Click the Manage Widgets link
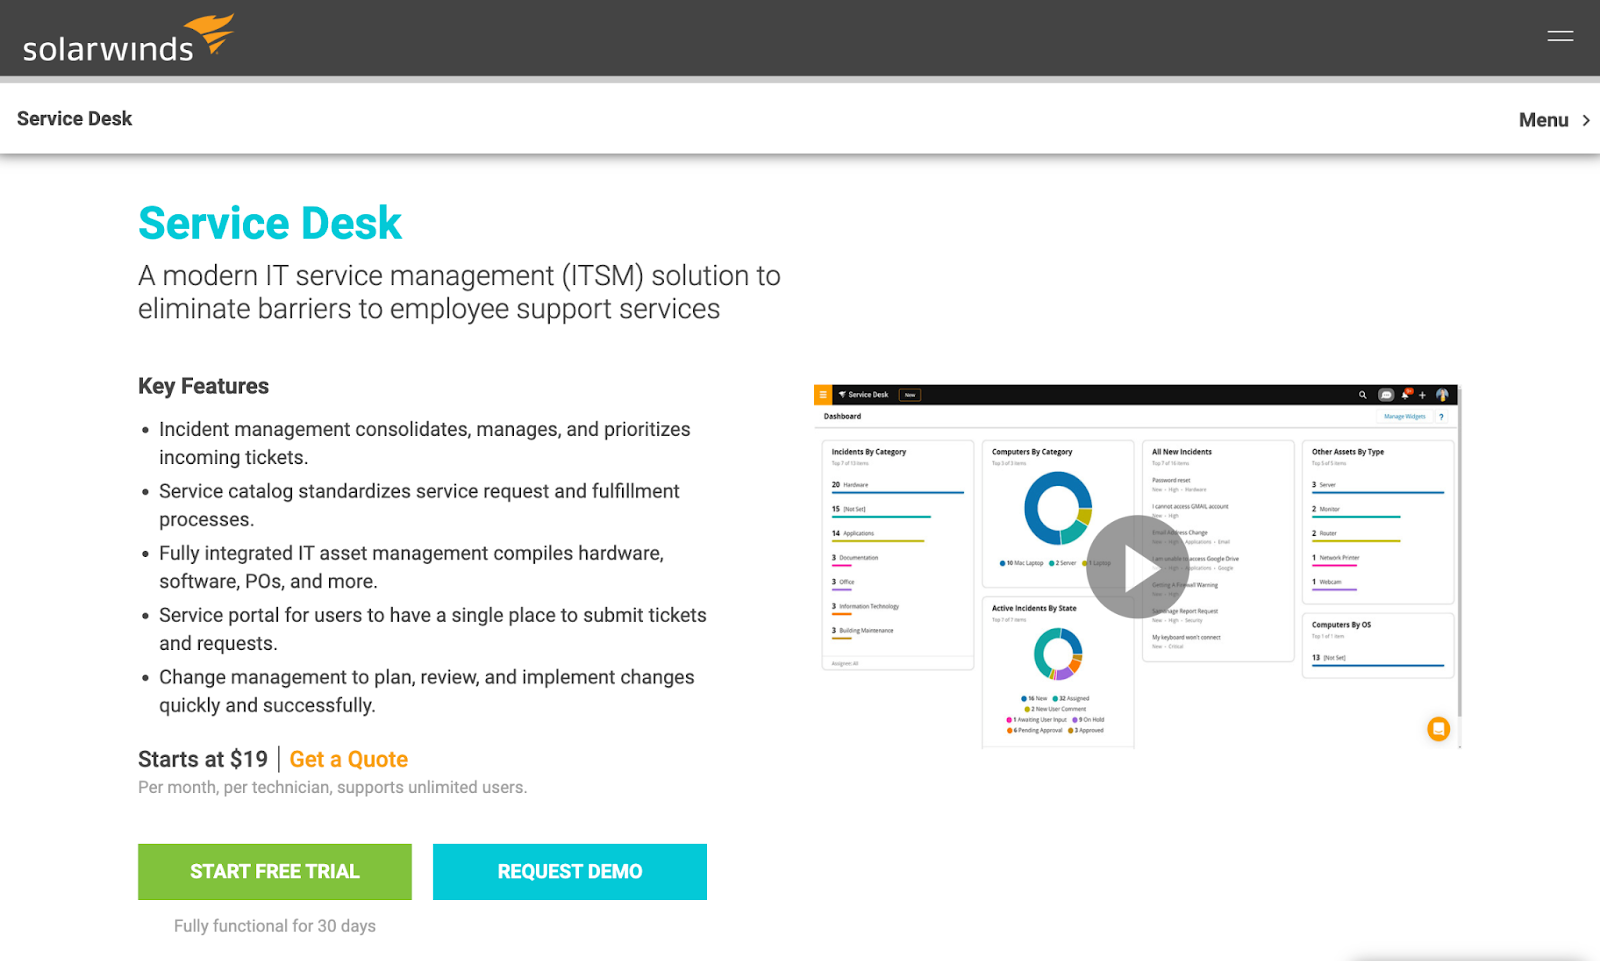The image size is (1600, 961). click(x=1405, y=416)
